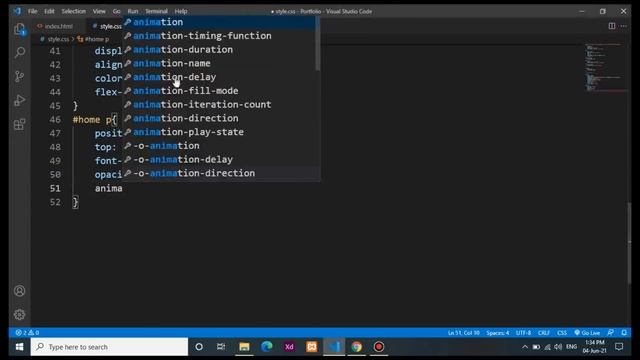Select animation-fill-mode suggestion
640x360 pixels.
(220, 91)
